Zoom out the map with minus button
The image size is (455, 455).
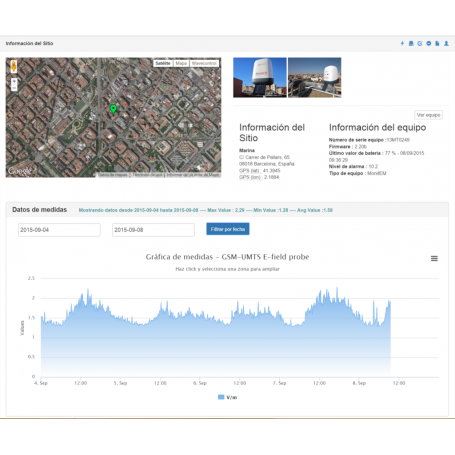[x=14, y=88]
